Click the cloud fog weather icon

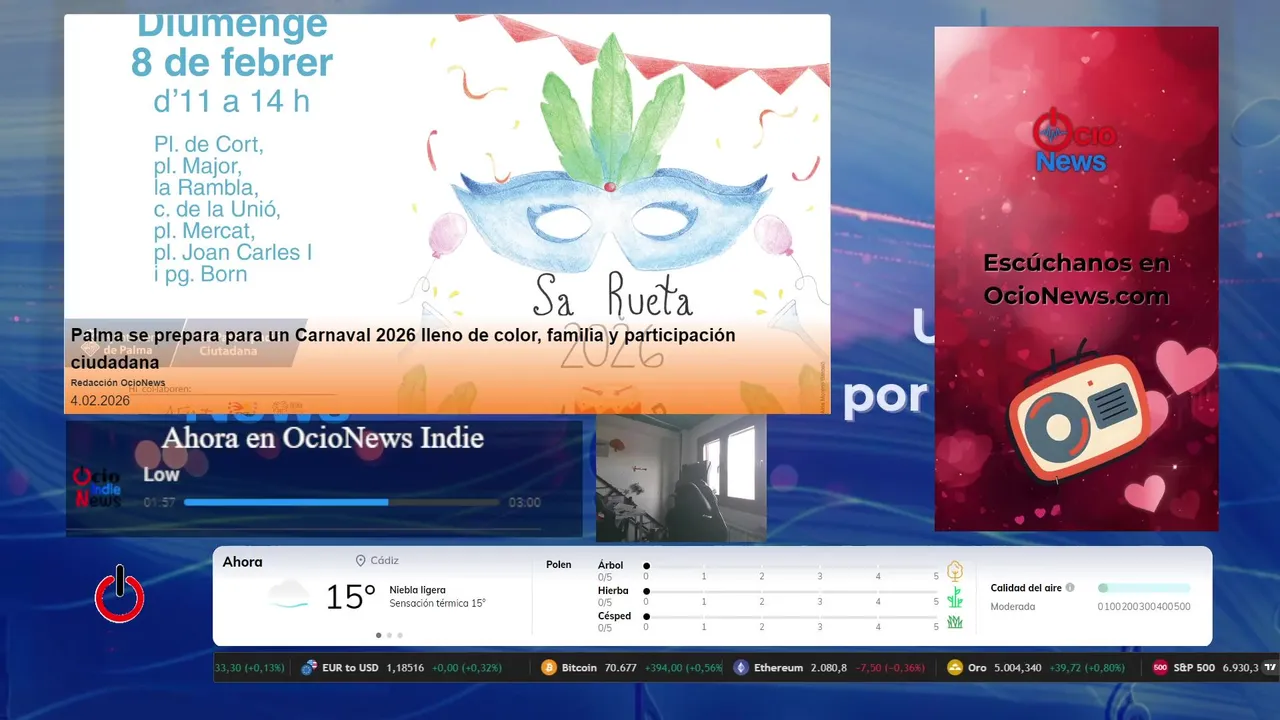(x=288, y=595)
